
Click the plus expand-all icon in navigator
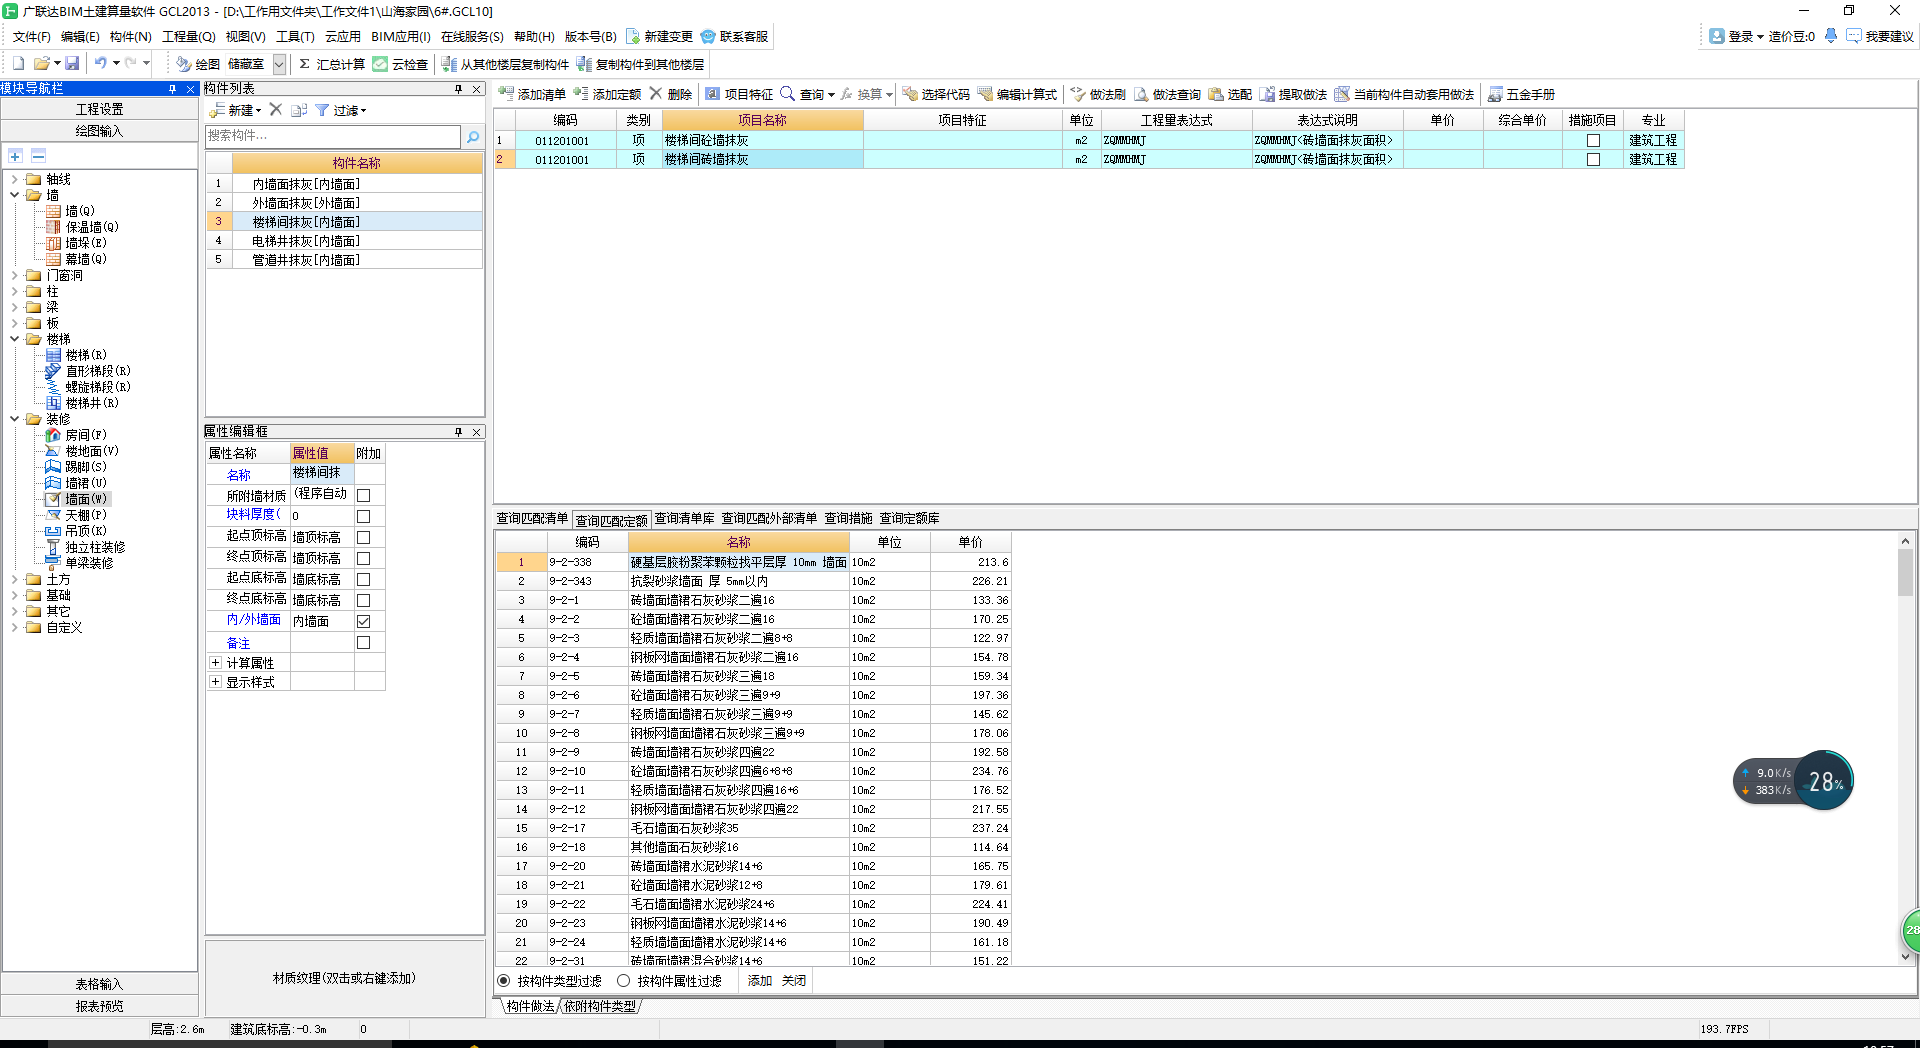[x=15, y=156]
